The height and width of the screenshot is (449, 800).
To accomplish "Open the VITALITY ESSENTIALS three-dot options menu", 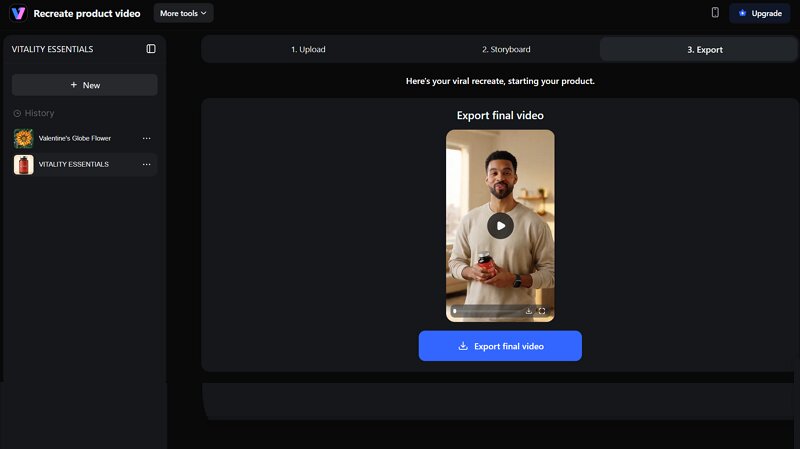I will (147, 164).
